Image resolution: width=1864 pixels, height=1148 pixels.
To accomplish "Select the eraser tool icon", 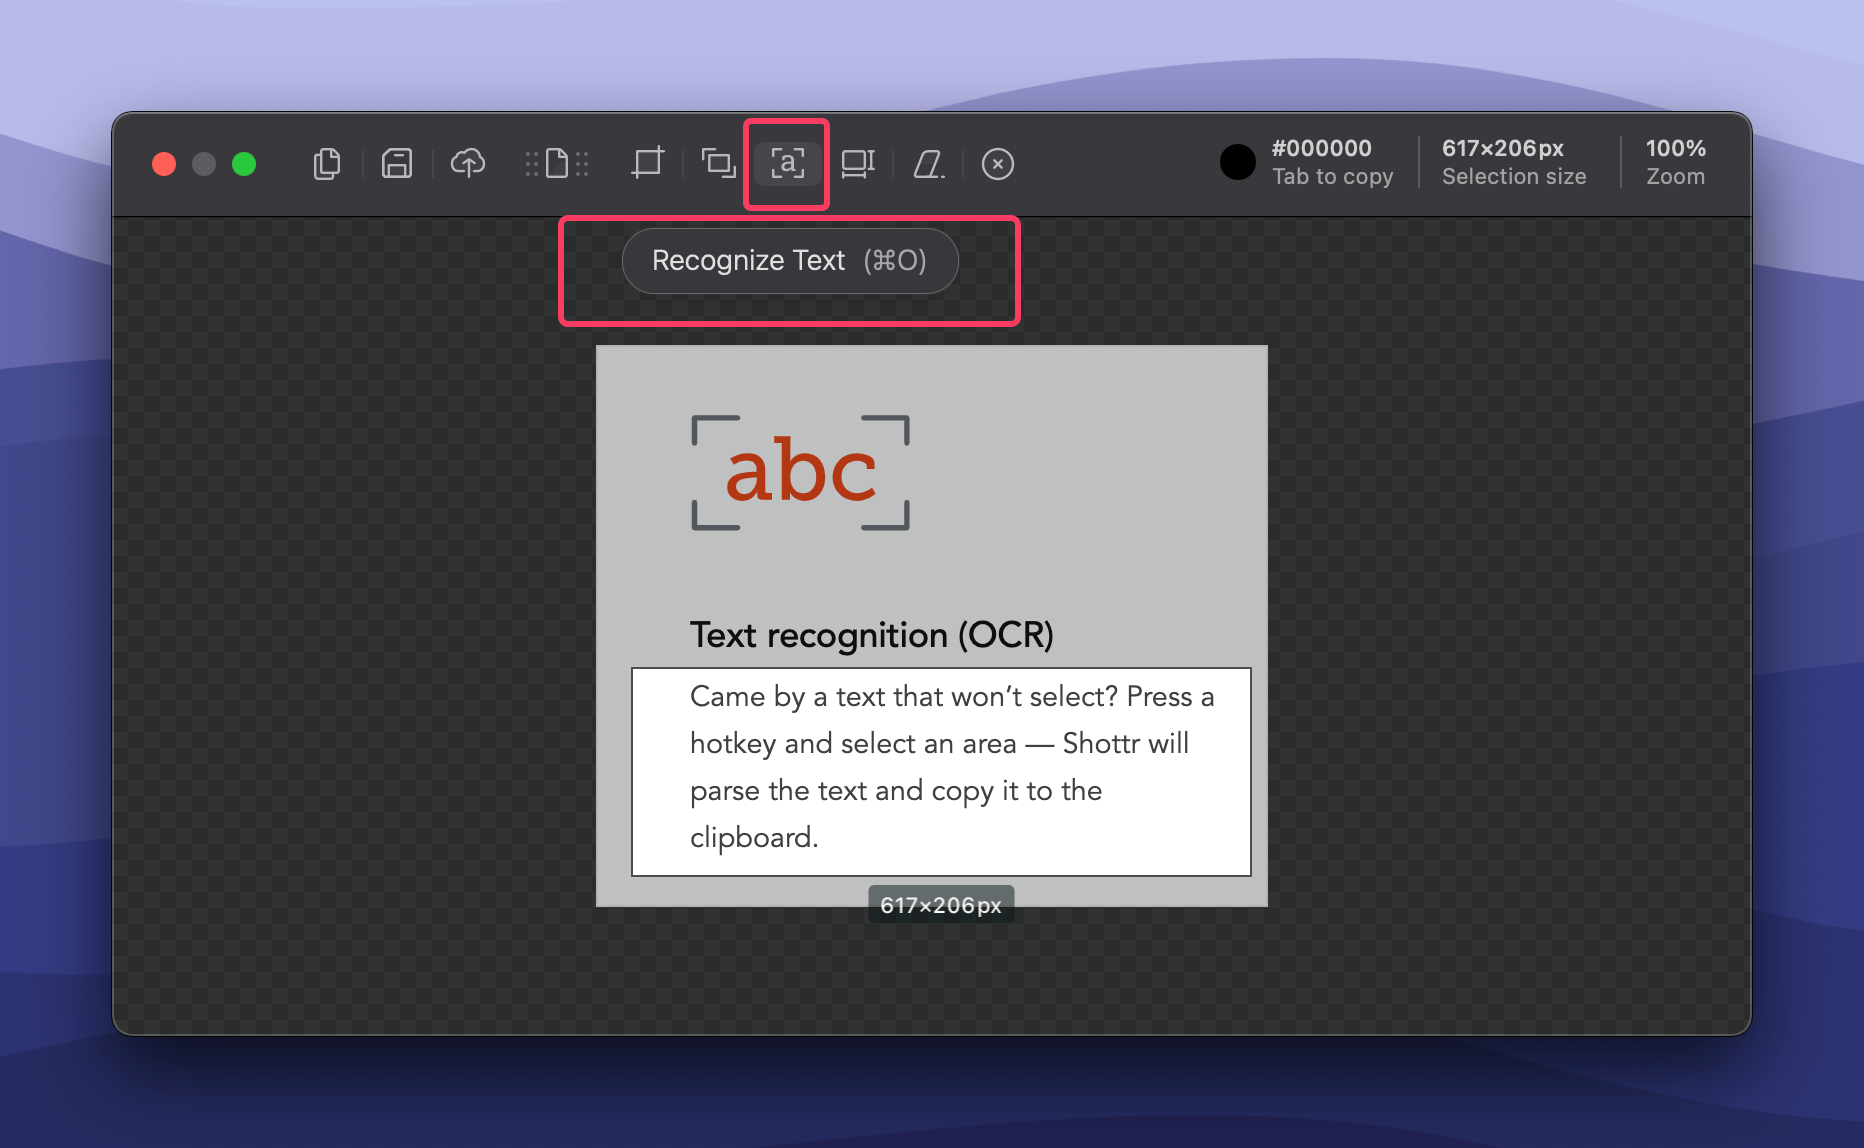I will [x=928, y=164].
